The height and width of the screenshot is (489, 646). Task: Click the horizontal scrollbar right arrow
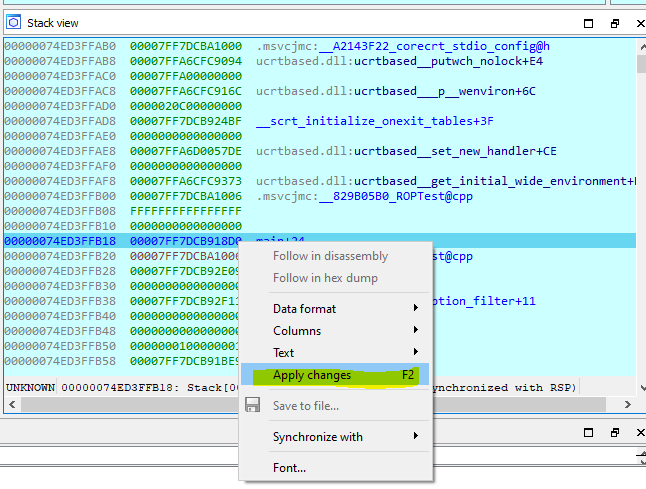626,404
